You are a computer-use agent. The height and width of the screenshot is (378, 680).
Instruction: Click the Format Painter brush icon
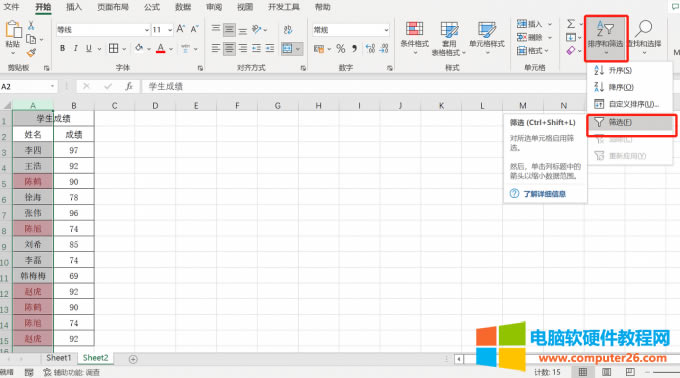point(31,52)
